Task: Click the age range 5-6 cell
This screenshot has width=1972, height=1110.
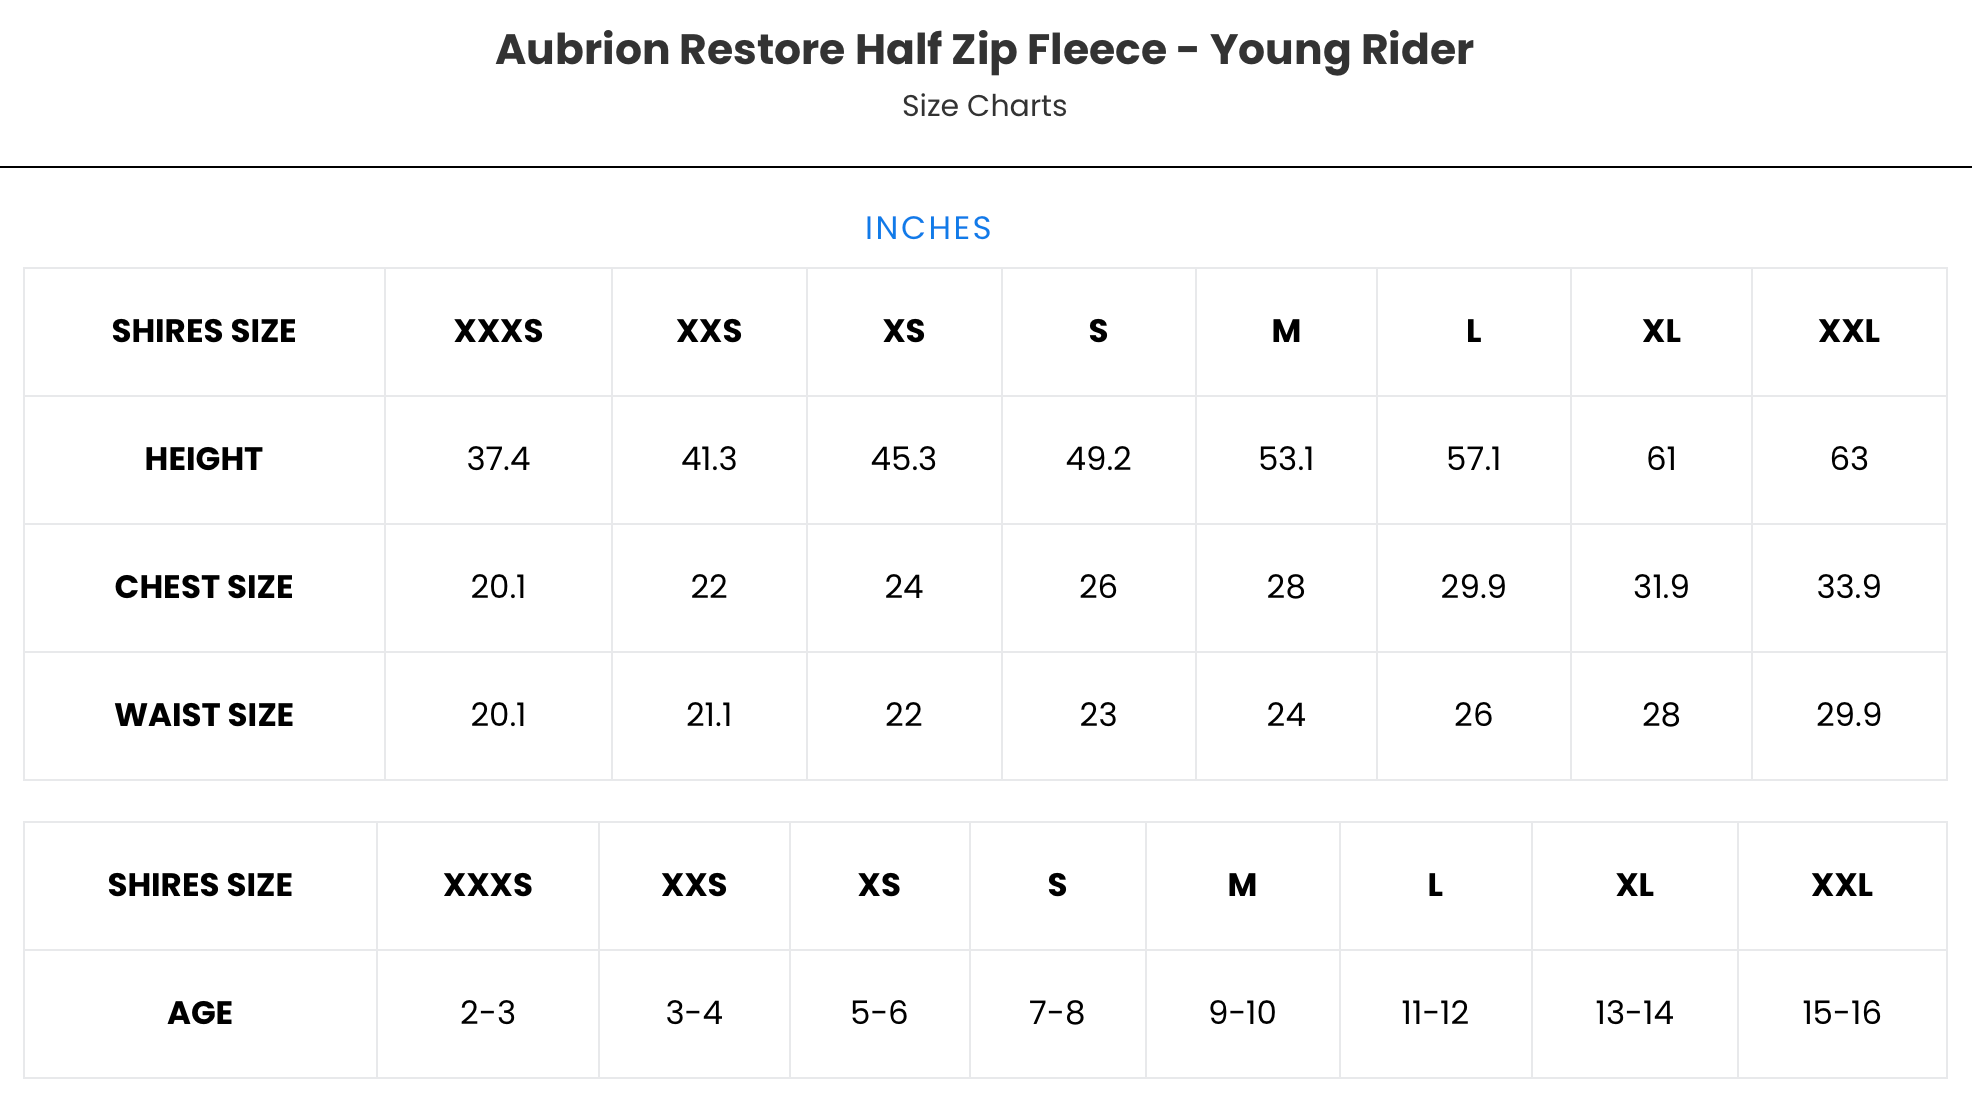Action: click(879, 1013)
